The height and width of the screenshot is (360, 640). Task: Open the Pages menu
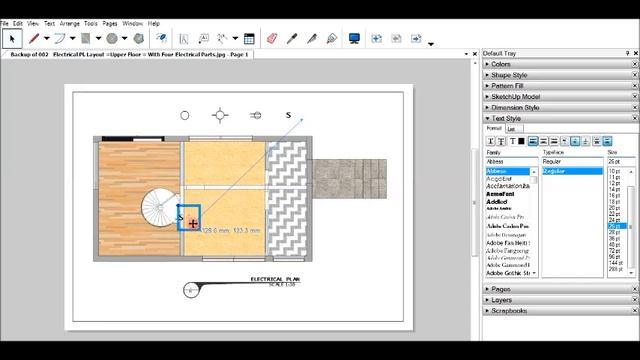point(110,24)
